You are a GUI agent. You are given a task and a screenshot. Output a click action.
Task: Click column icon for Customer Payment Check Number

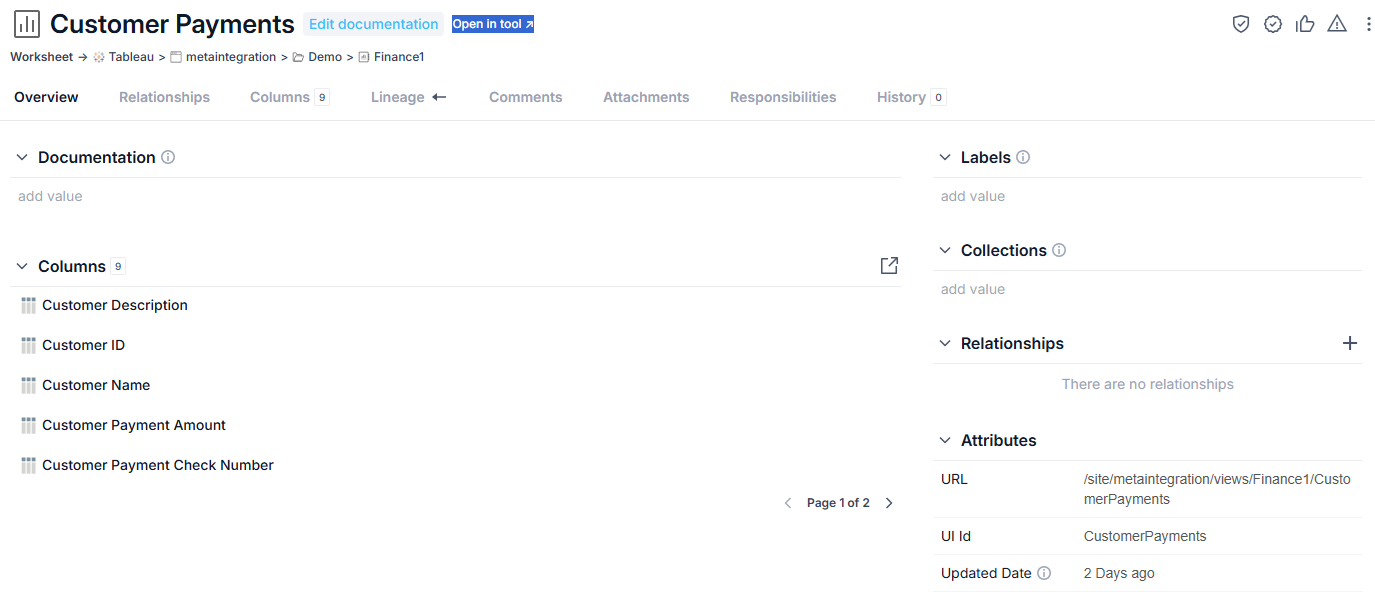coord(28,465)
